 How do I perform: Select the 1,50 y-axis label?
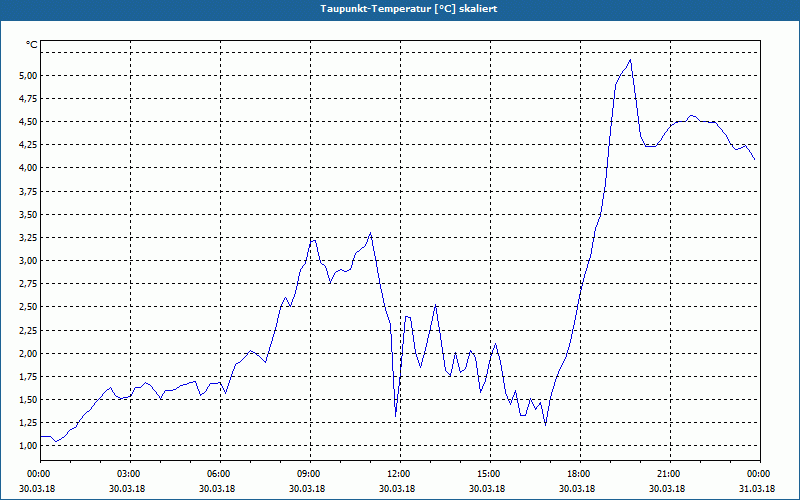coord(29,399)
